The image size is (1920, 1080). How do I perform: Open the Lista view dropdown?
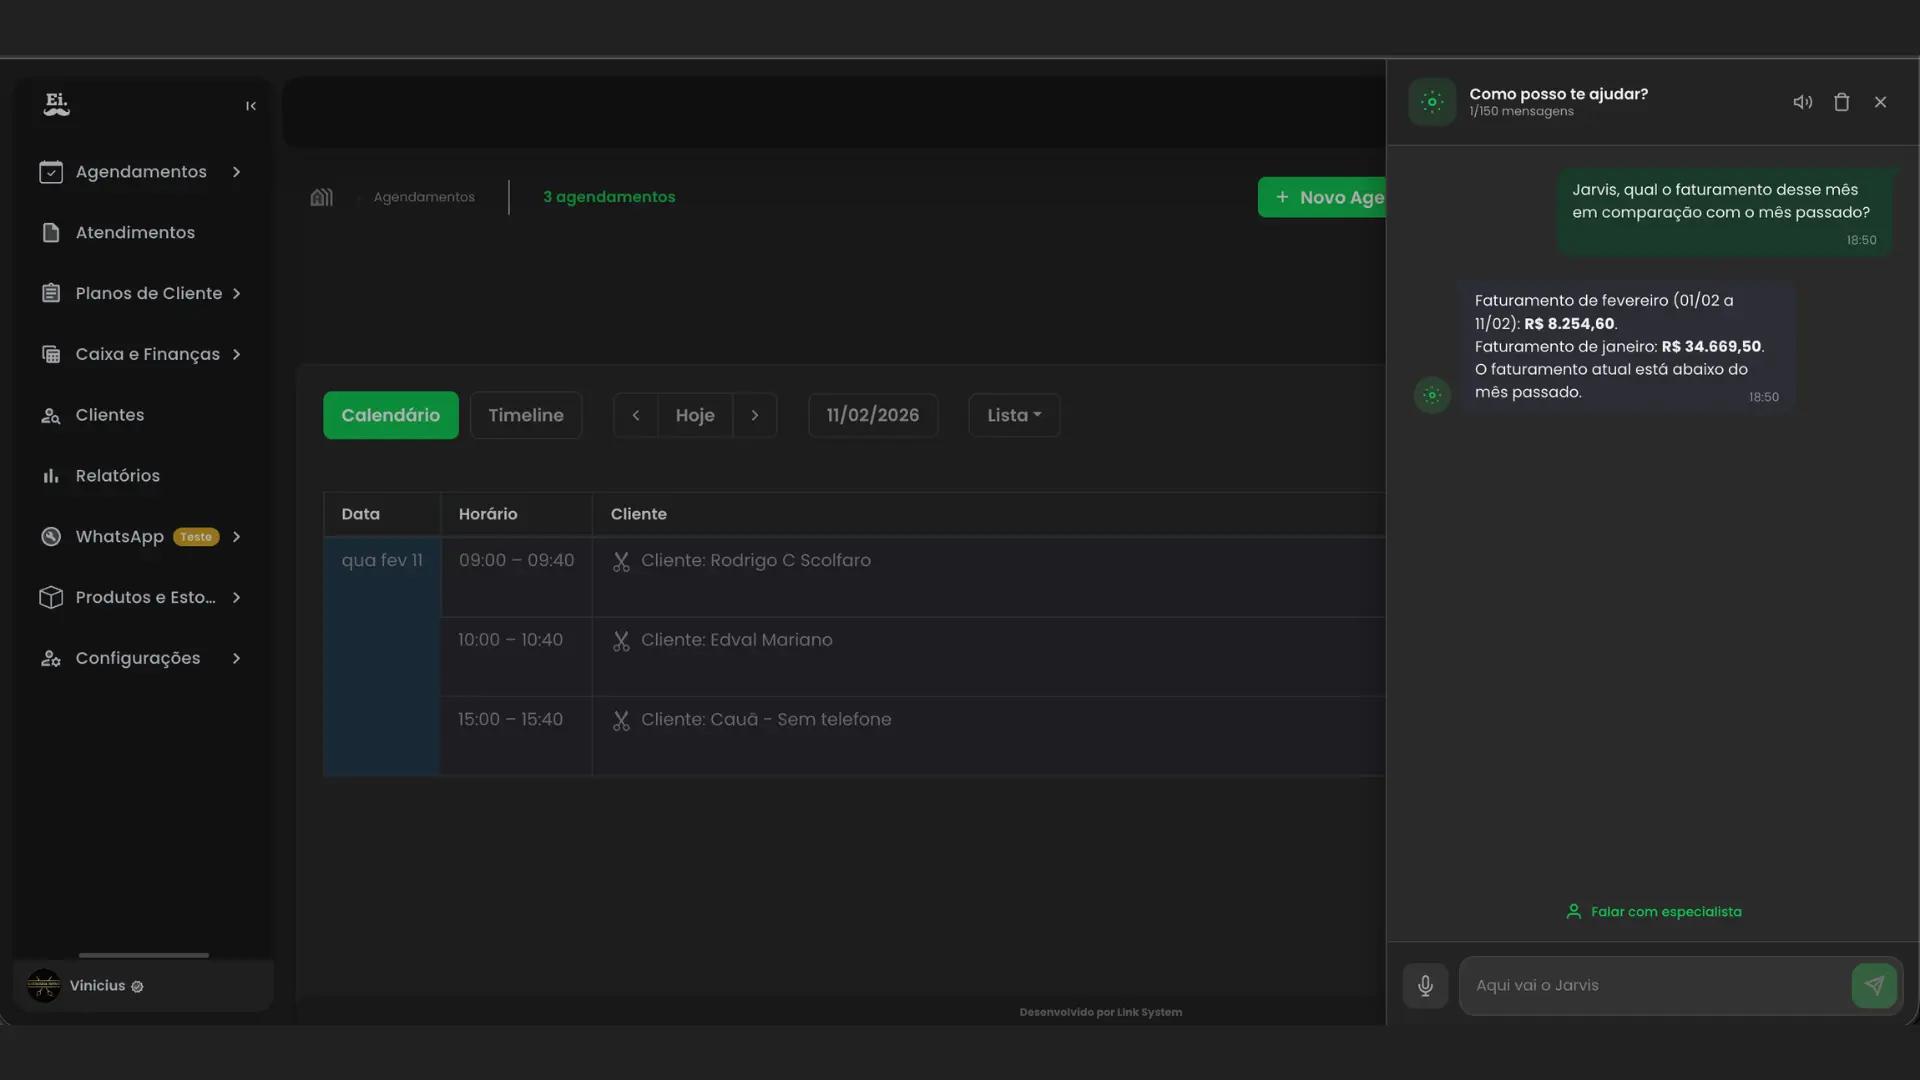pos(1013,415)
